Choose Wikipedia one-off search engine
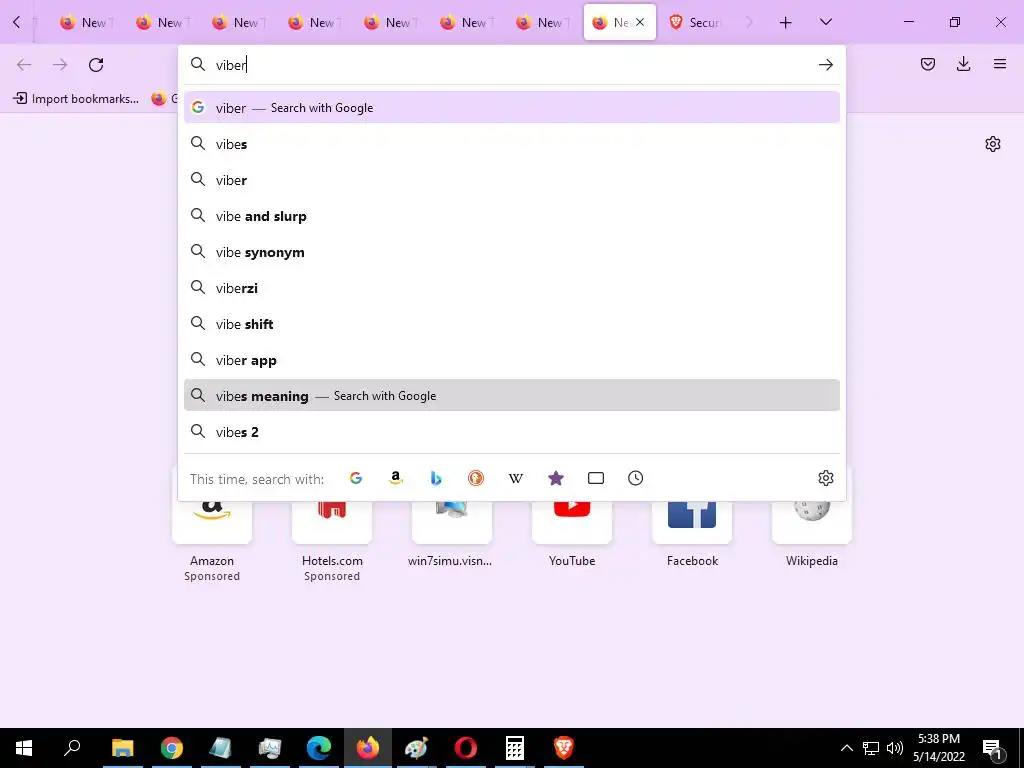This screenshot has width=1024, height=768. click(516, 478)
